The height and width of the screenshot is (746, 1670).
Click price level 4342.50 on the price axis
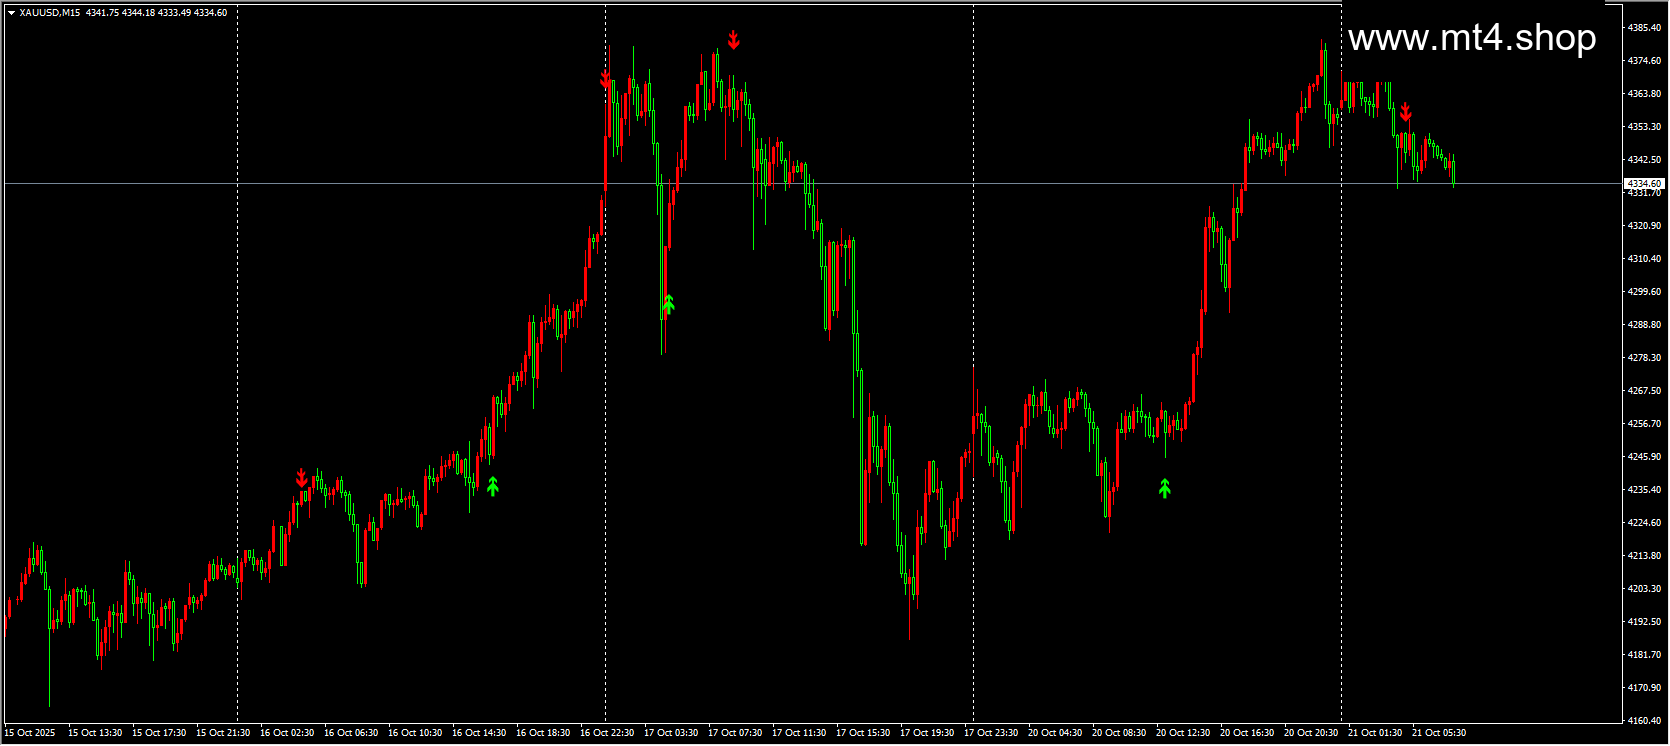click(x=1645, y=160)
